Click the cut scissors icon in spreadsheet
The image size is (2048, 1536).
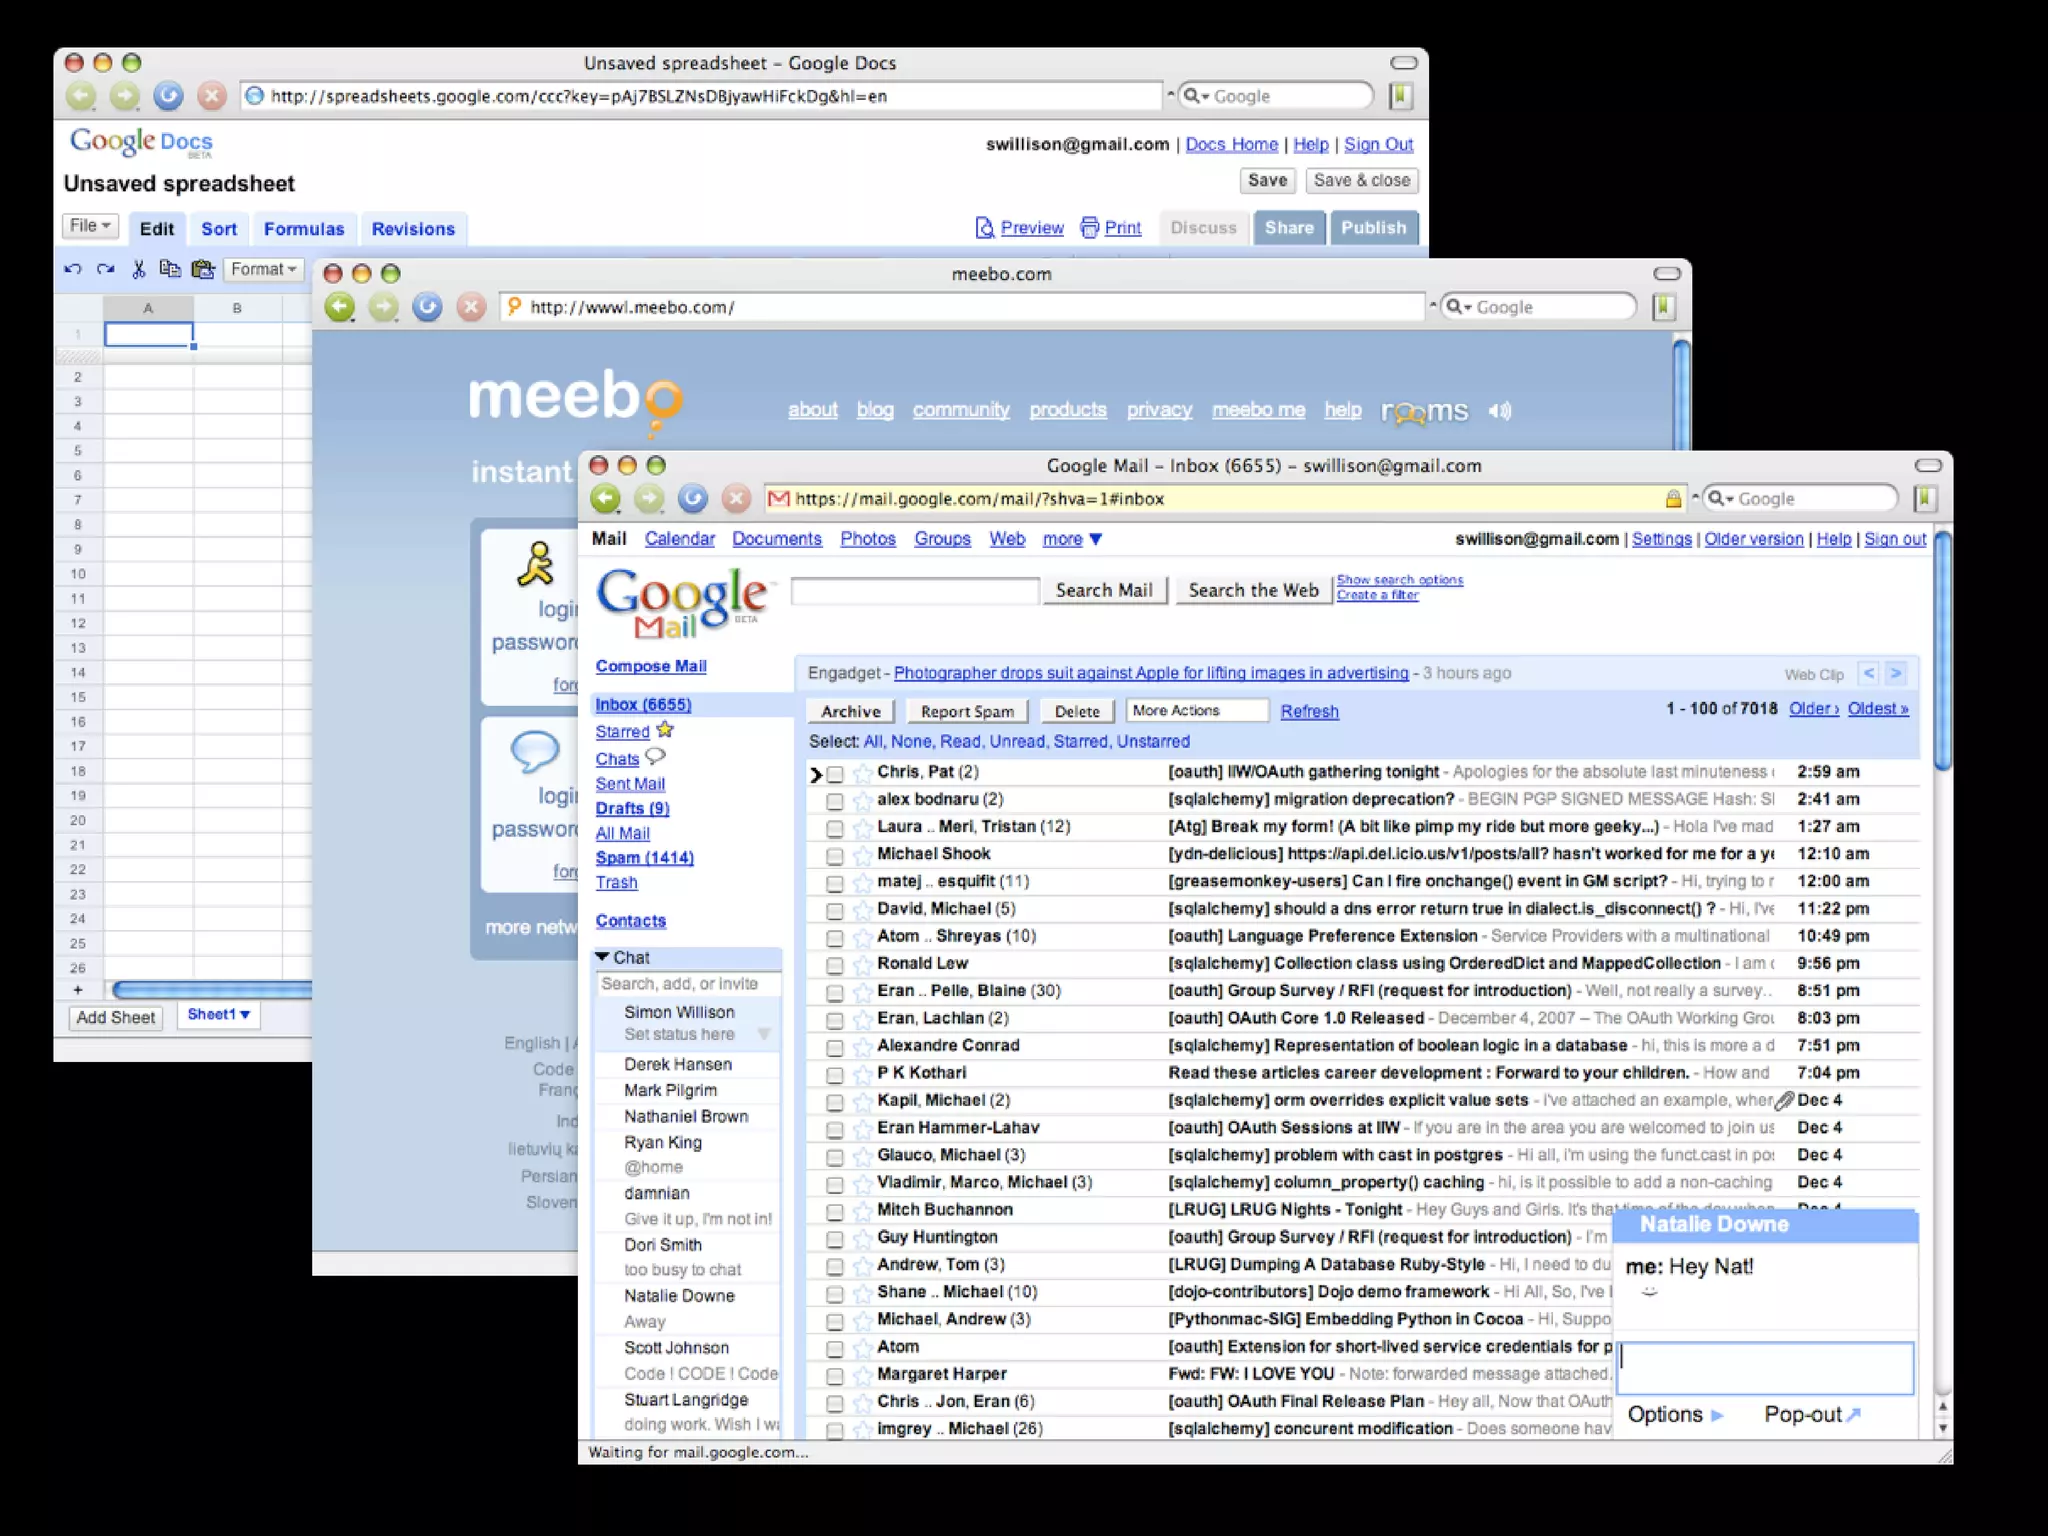(x=138, y=269)
